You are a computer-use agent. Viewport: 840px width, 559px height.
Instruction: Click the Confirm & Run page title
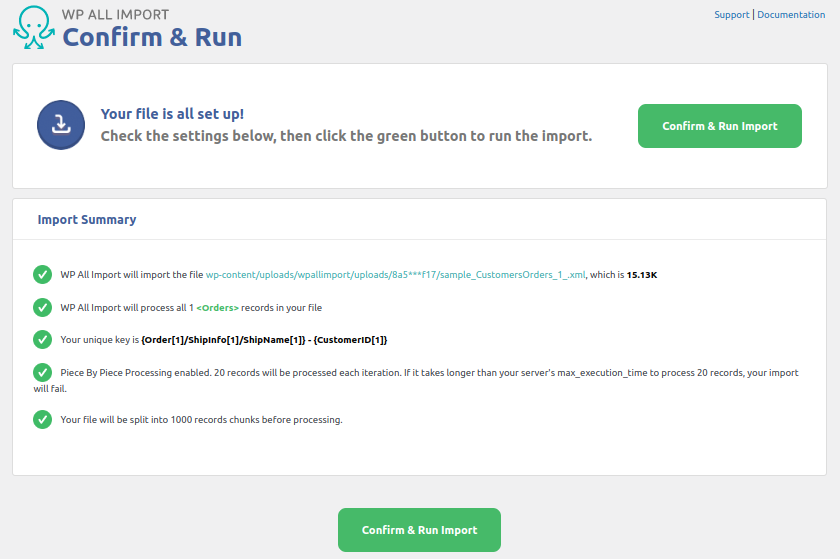[x=152, y=38]
